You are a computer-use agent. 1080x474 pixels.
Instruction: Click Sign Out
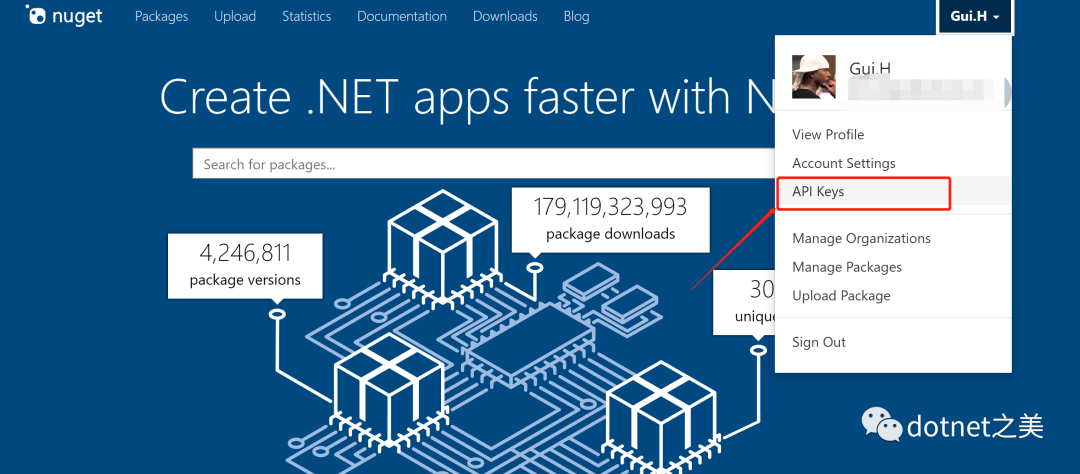tap(819, 342)
